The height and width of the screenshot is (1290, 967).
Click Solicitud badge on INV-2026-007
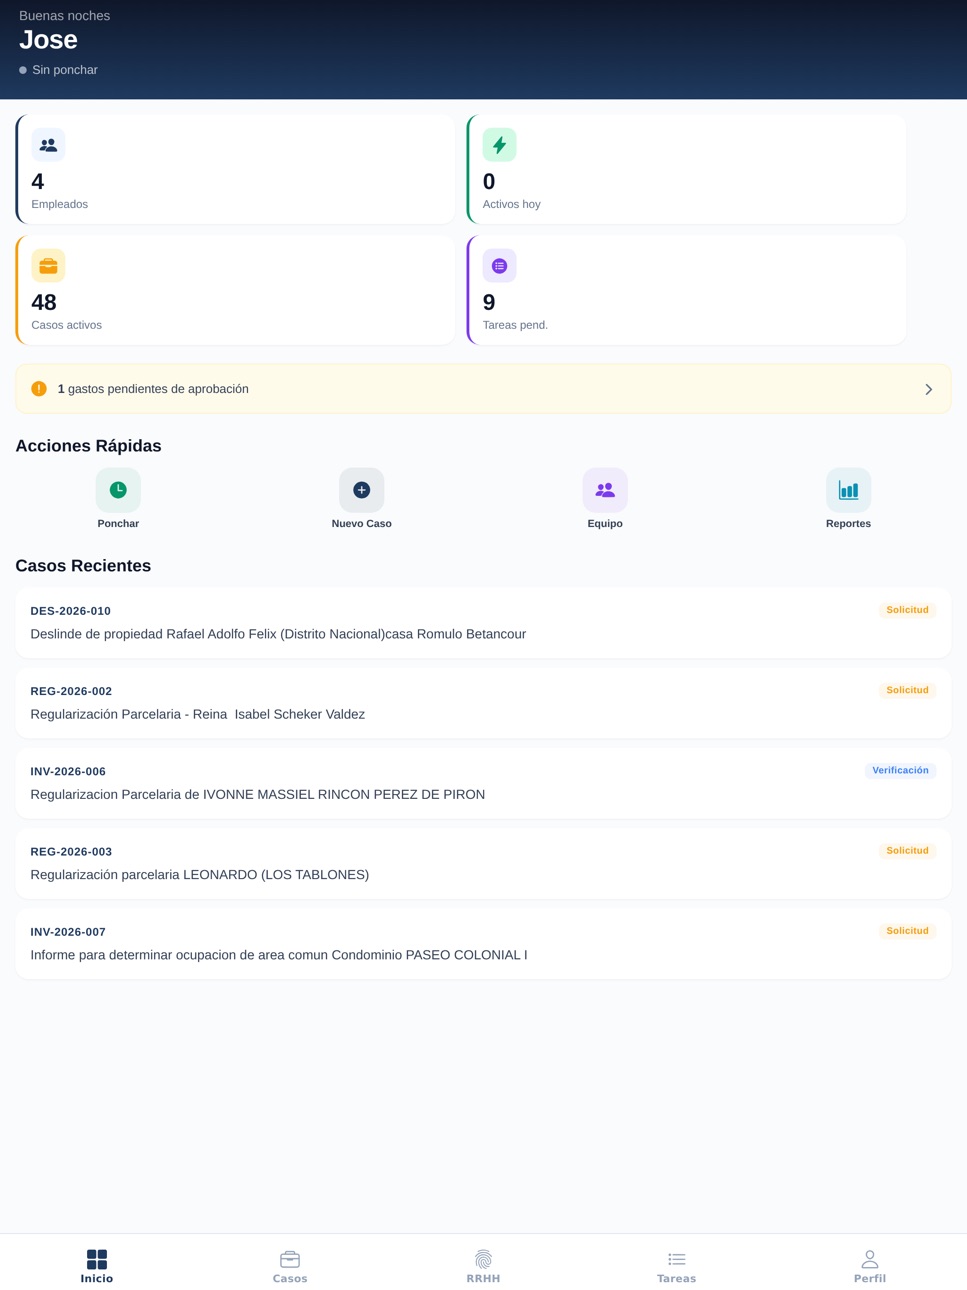[x=907, y=930]
